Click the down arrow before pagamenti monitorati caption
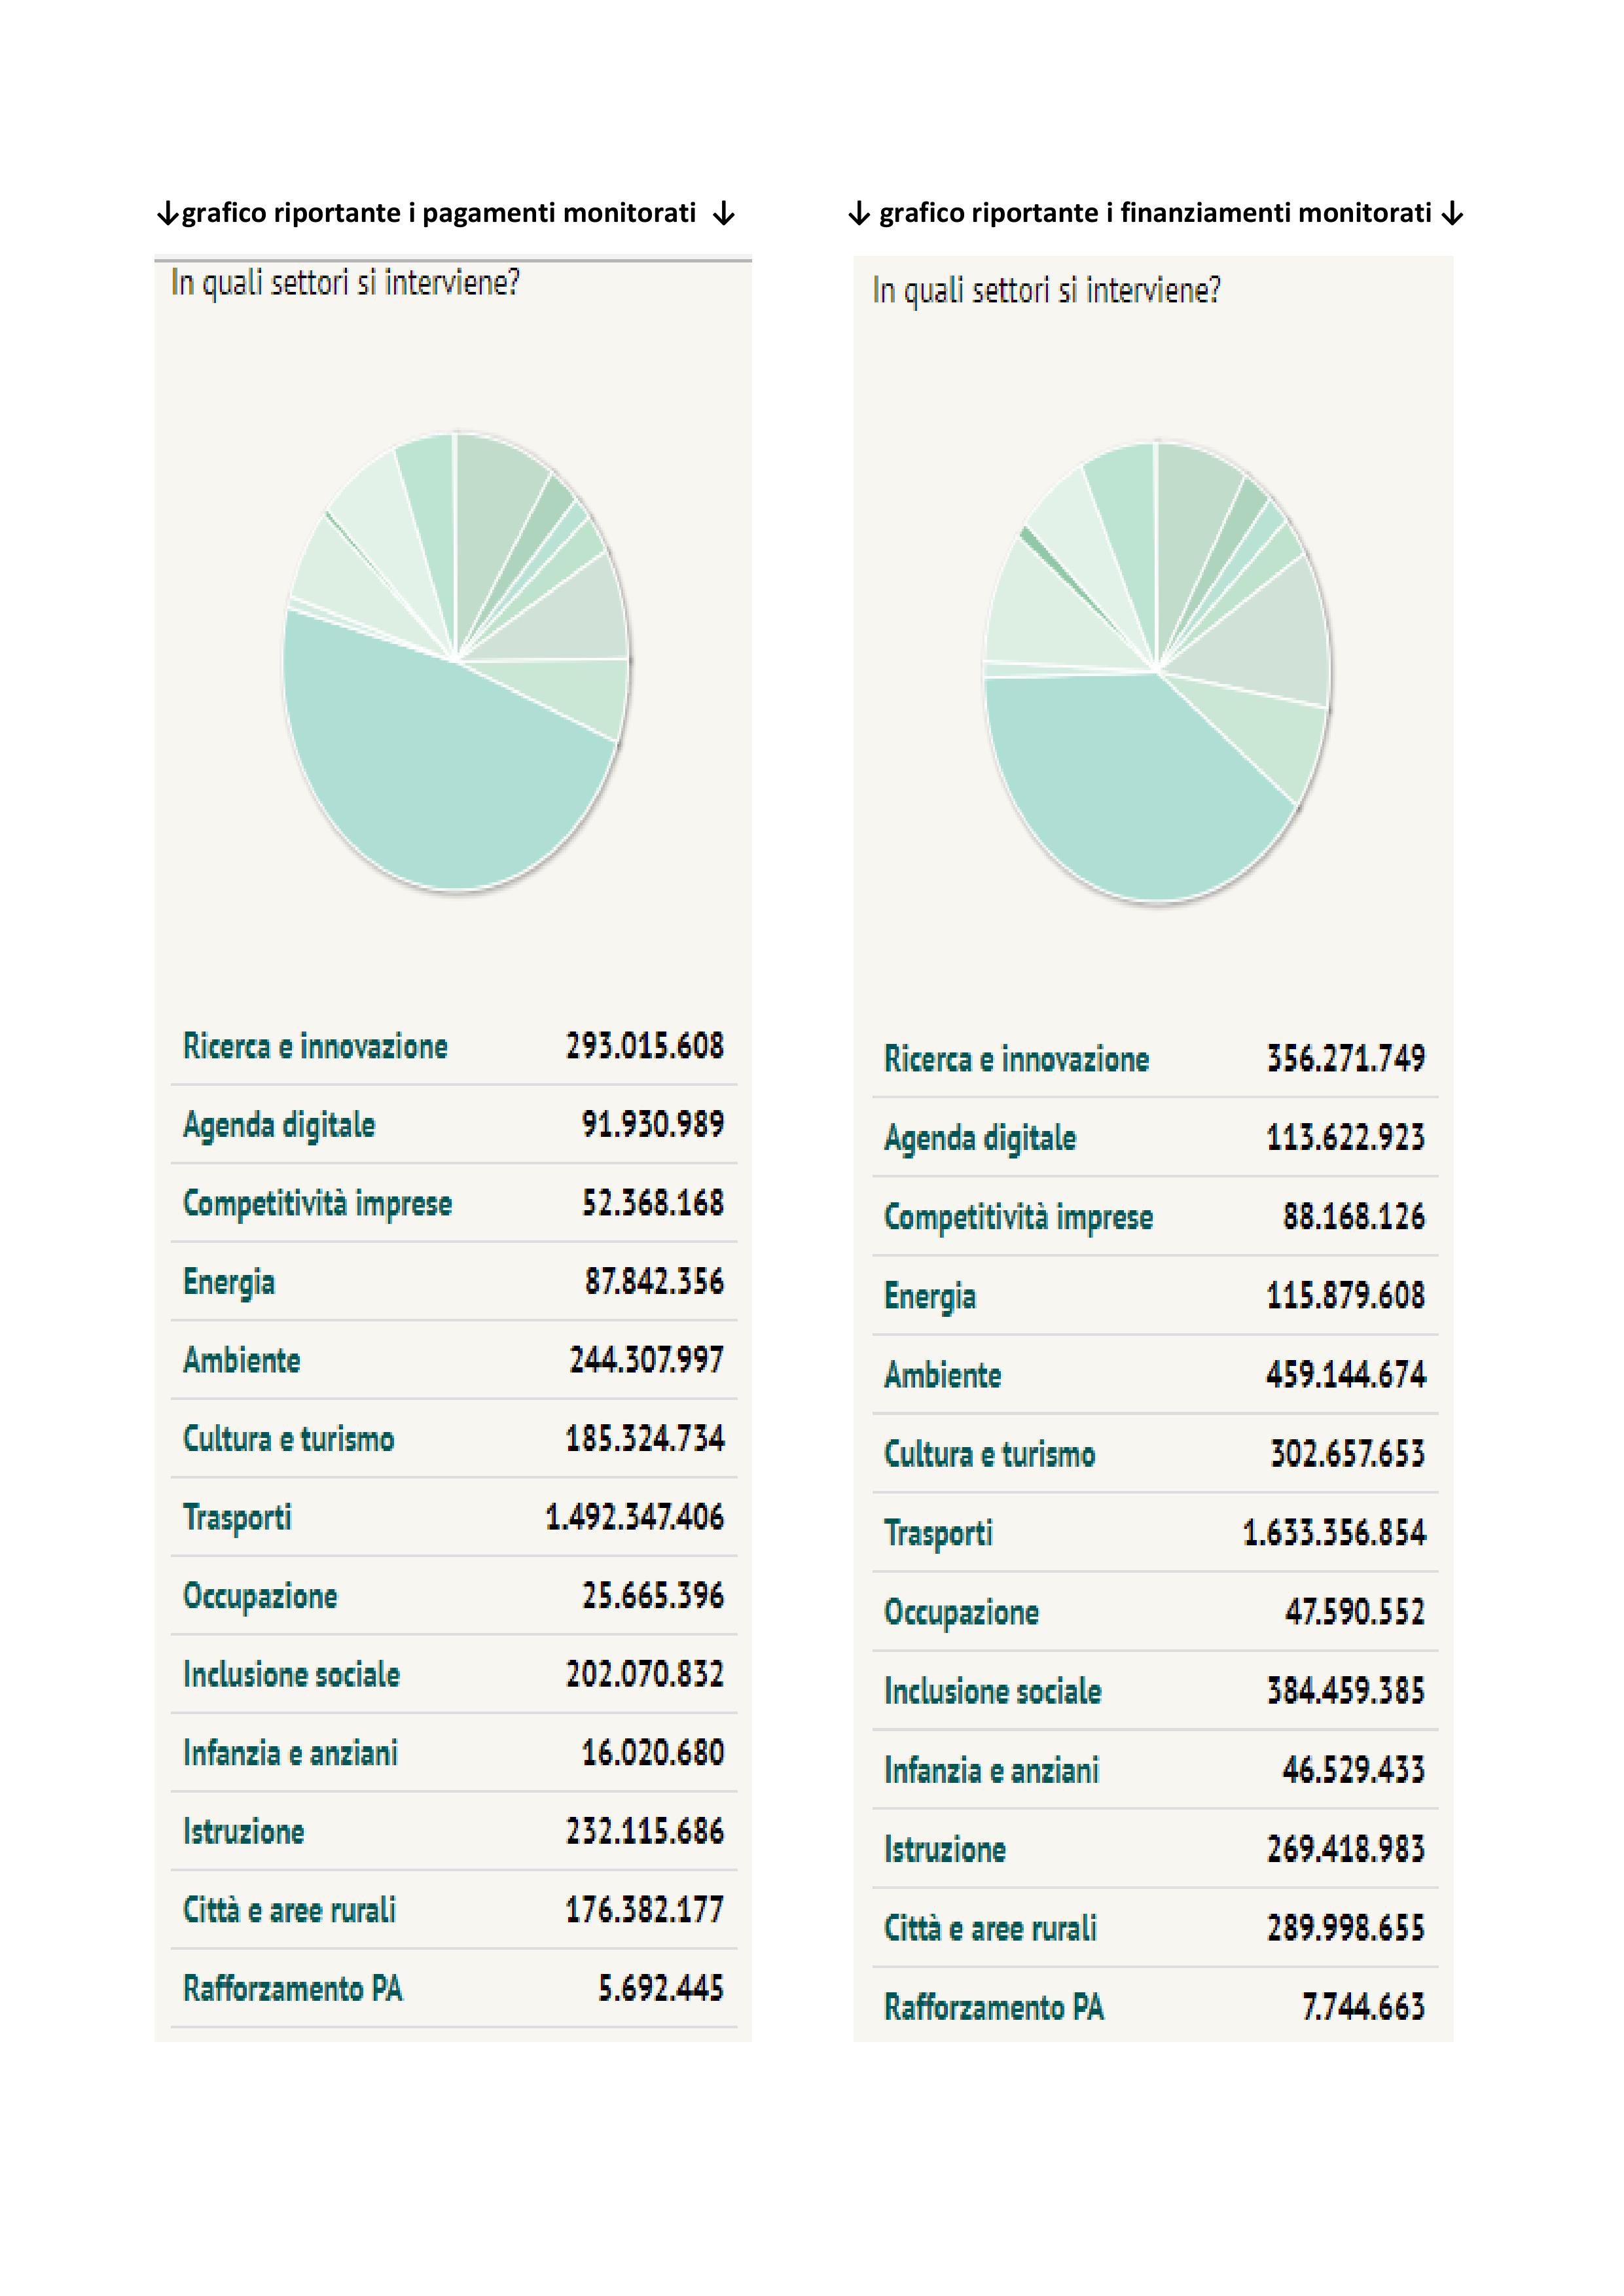Image resolution: width=1624 pixels, height=2296 pixels. (x=167, y=214)
